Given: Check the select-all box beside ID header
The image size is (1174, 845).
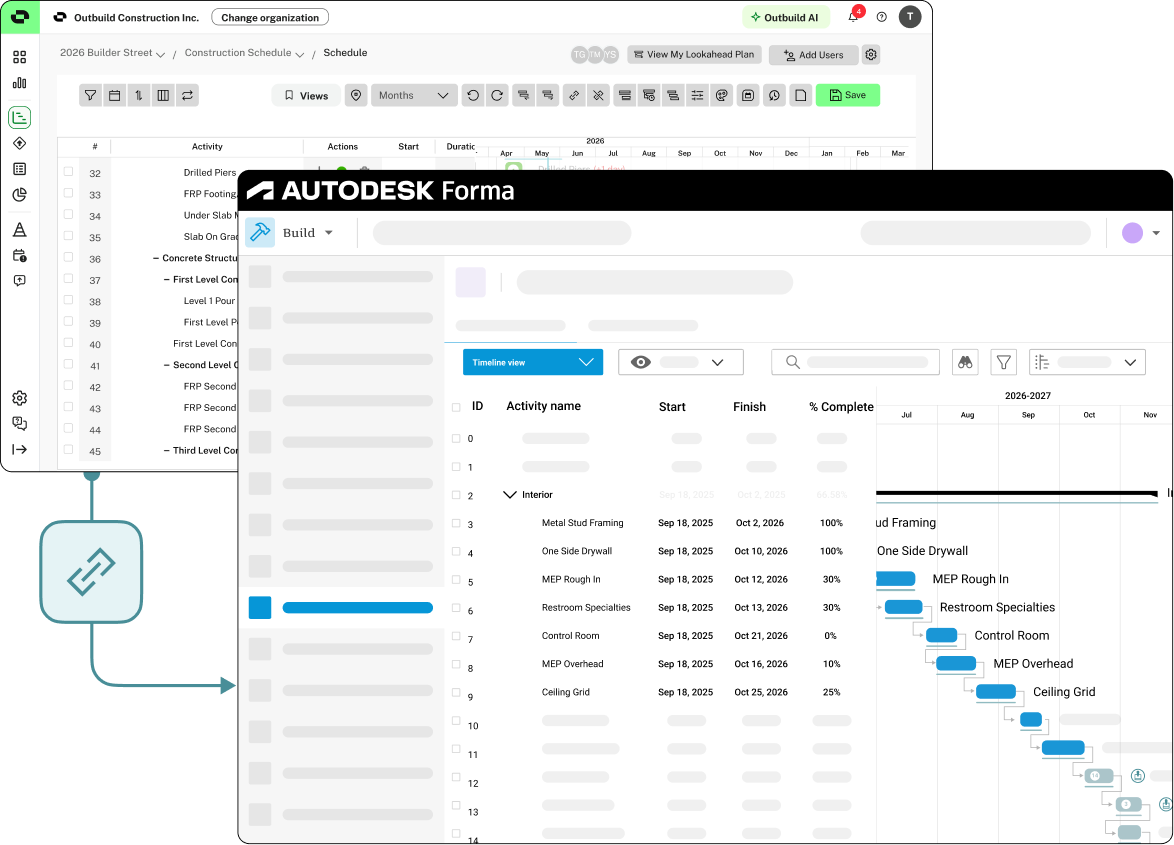Looking at the screenshot, I should tap(456, 407).
